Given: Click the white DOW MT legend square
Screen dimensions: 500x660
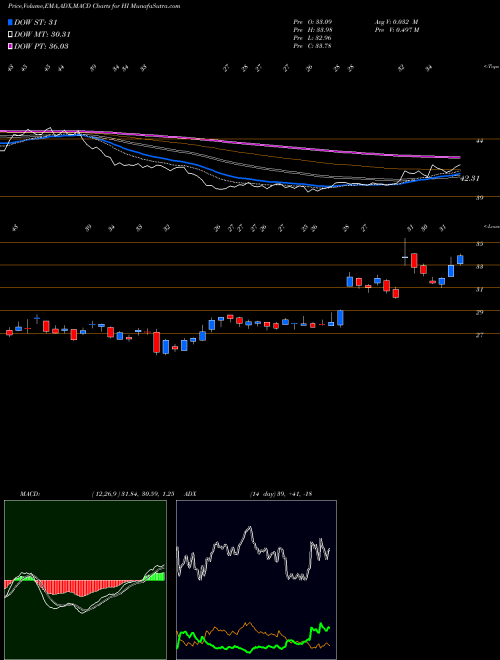Looking at the screenshot, I should pyautogui.click(x=10, y=34).
